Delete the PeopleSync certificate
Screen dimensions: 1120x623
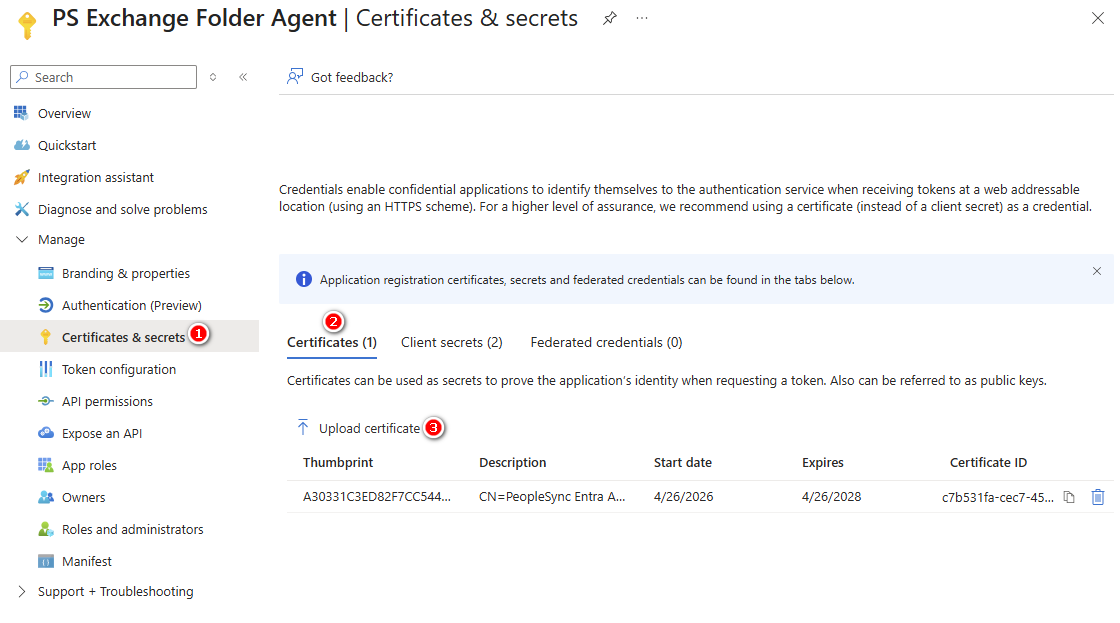tap(1098, 497)
